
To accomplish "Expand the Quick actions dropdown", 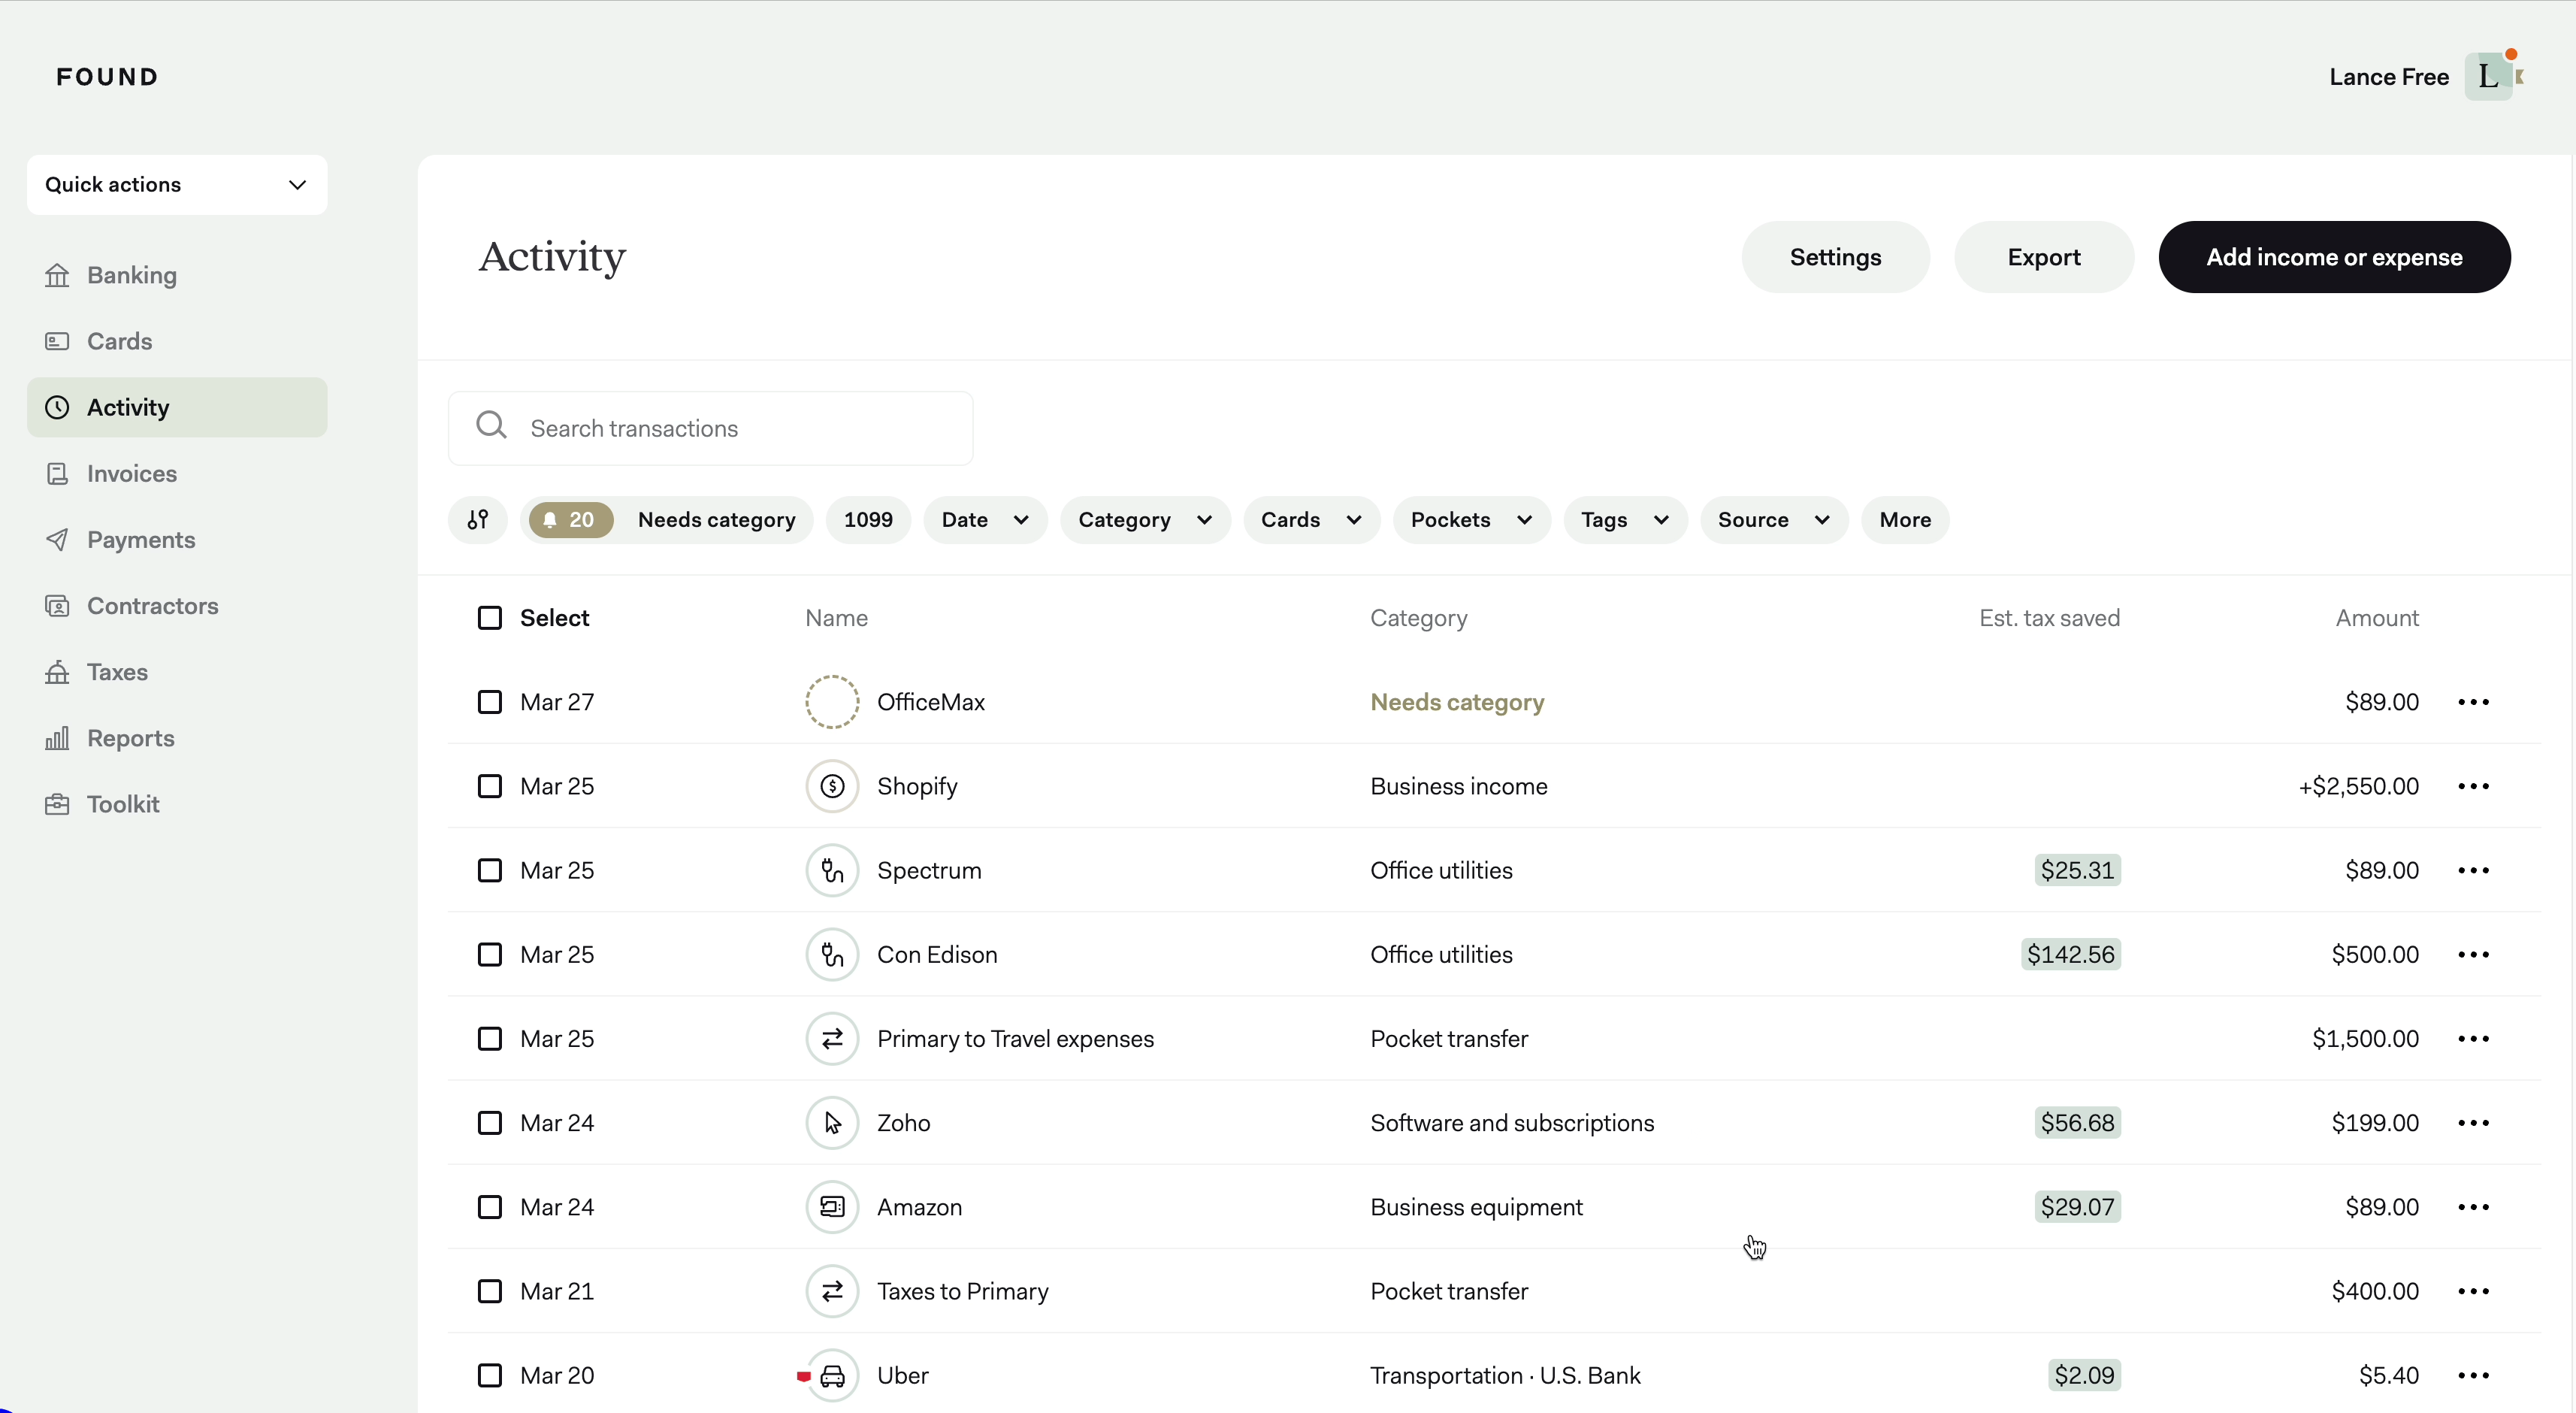I will [177, 185].
